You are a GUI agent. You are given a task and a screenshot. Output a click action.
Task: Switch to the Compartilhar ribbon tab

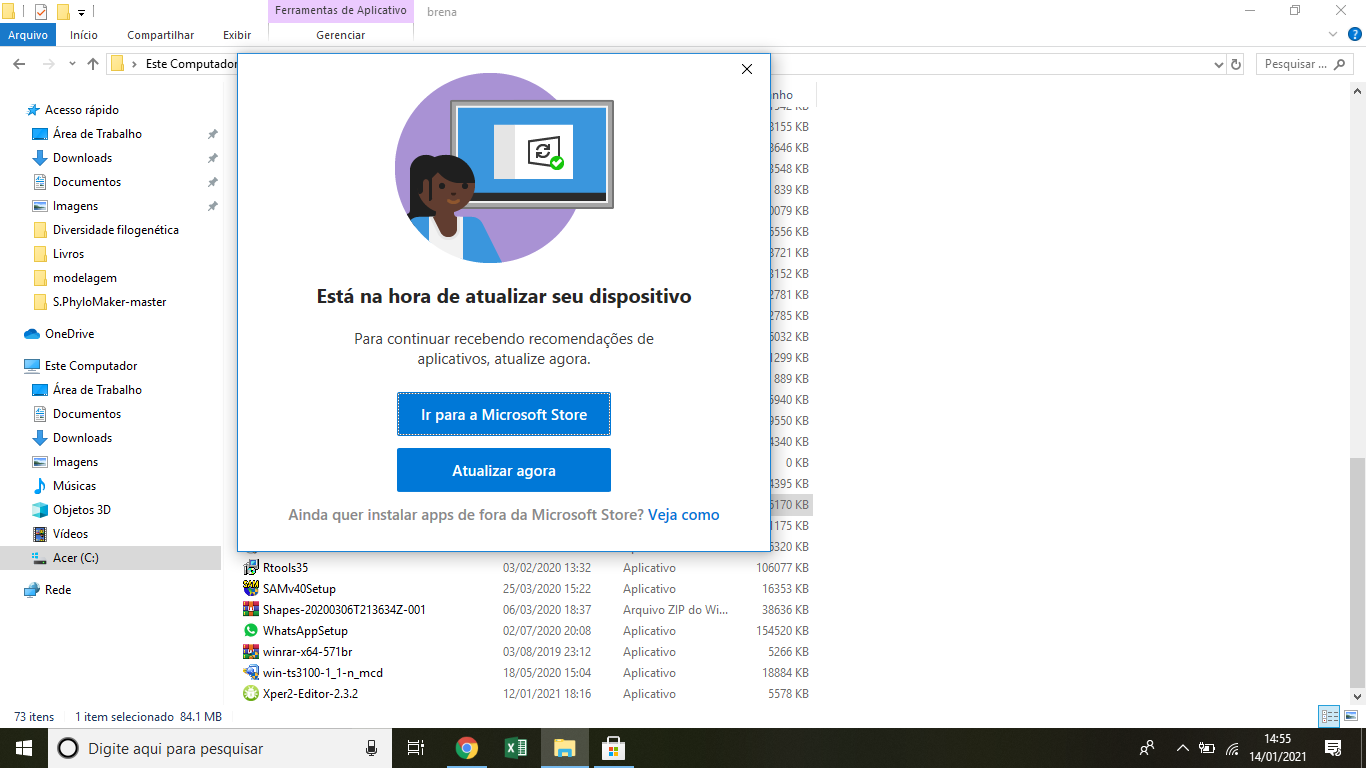pyautogui.click(x=159, y=35)
